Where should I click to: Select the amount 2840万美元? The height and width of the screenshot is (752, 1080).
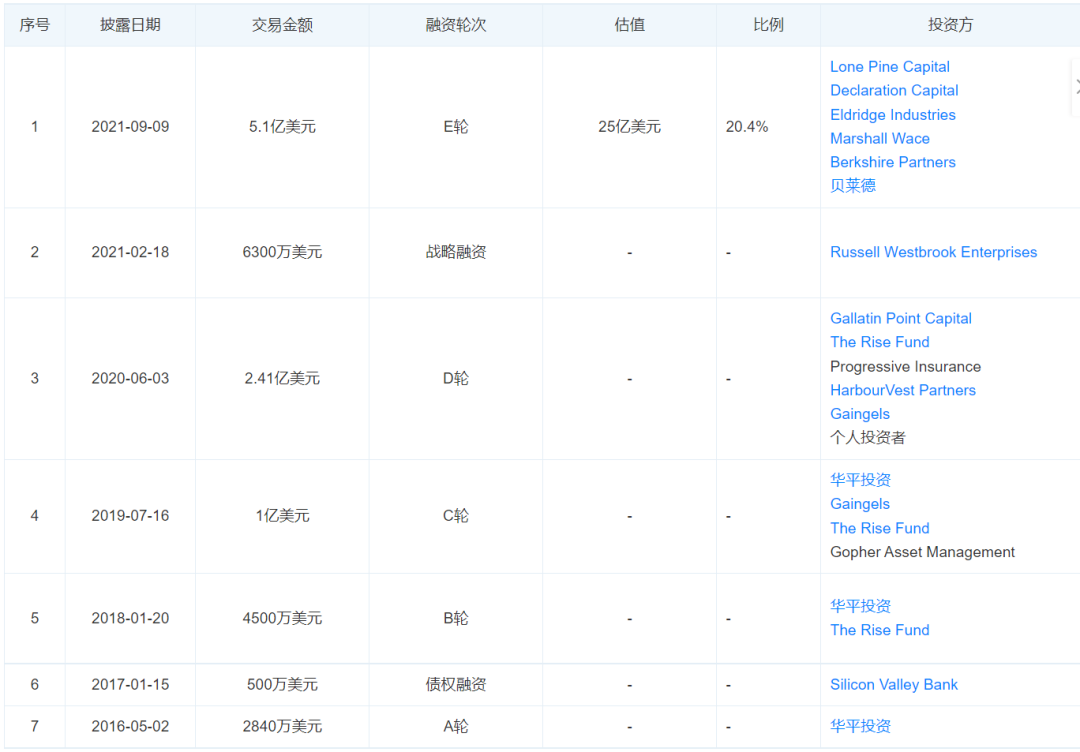282,726
